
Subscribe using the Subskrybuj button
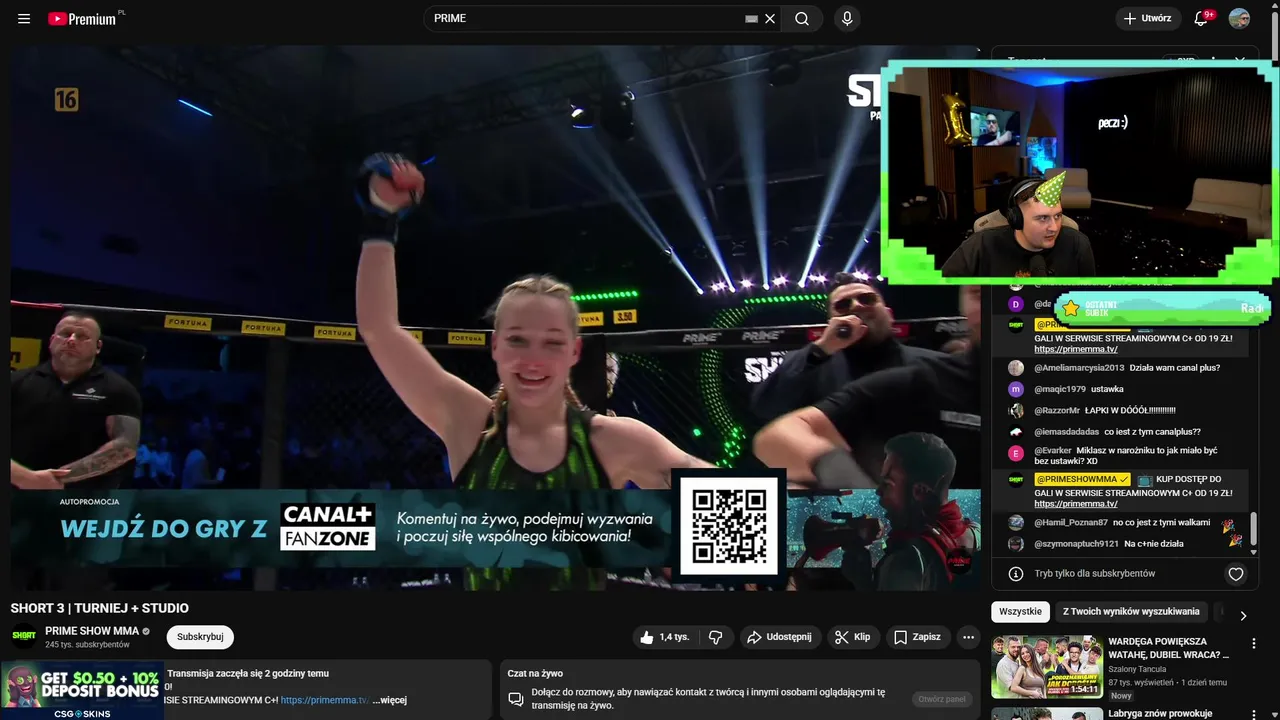[x=200, y=637]
